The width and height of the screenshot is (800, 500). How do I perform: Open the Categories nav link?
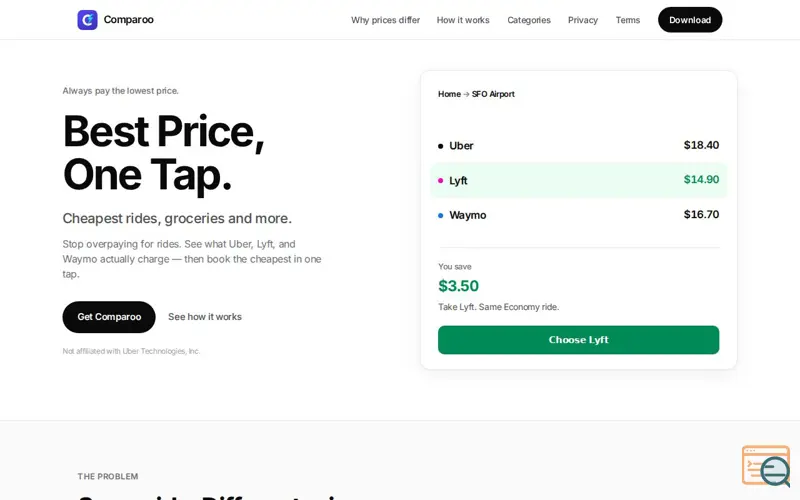[529, 20]
